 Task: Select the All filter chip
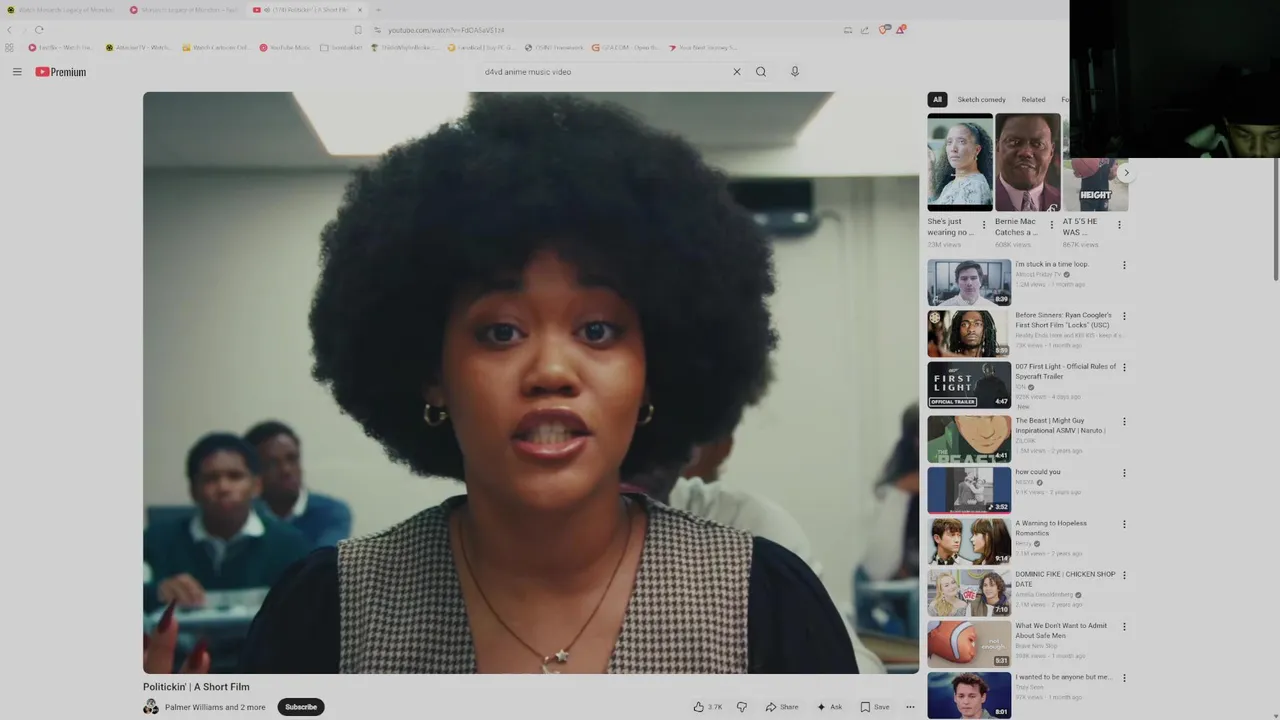937,100
